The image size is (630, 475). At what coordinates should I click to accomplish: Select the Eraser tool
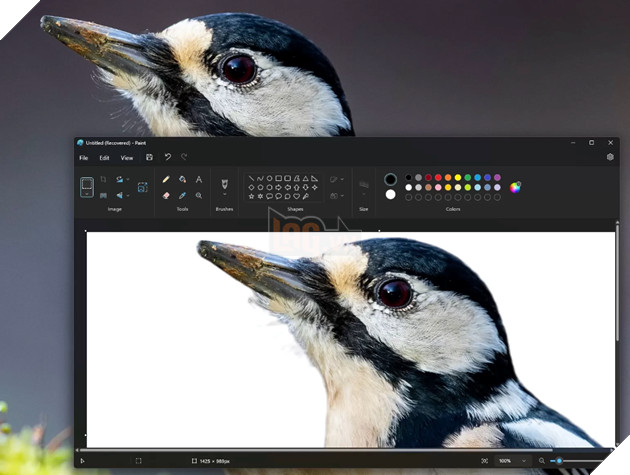tap(166, 195)
